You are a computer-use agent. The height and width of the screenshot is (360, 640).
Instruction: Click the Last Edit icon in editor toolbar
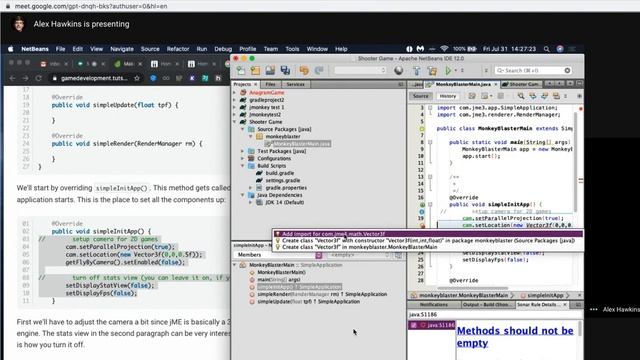pyautogui.click(x=472, y=96)
